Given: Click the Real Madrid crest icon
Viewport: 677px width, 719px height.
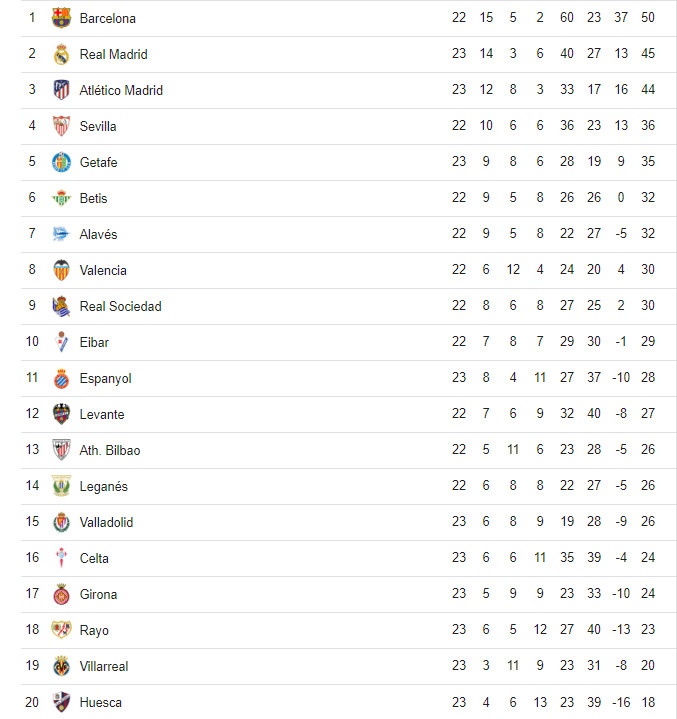Looking at the screenshot, I should click(x=62, y=54).
